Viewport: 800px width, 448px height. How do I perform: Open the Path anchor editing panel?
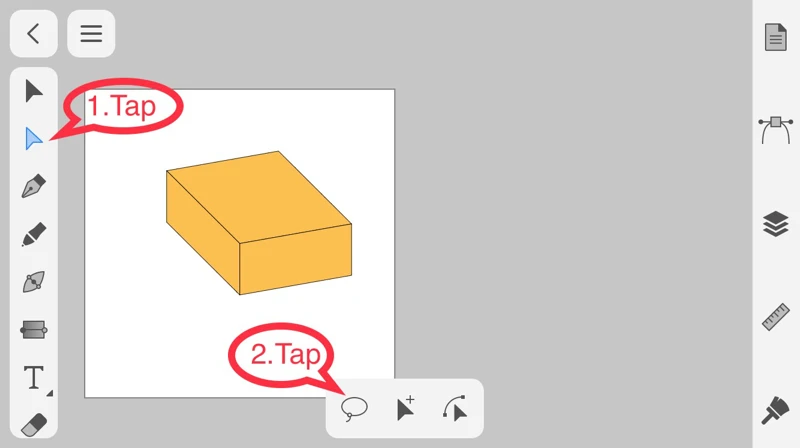(x=776, y=130)
